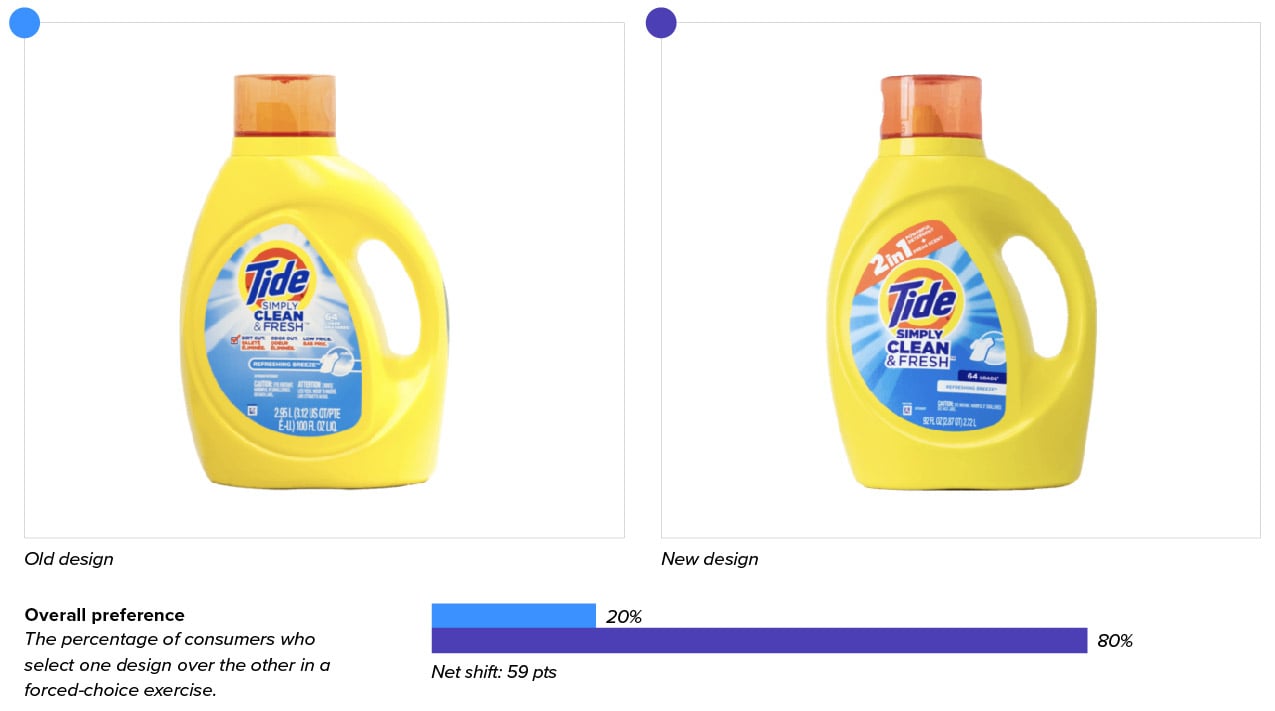
Task: Click the New design caption
Action: [x=710, y=559]
